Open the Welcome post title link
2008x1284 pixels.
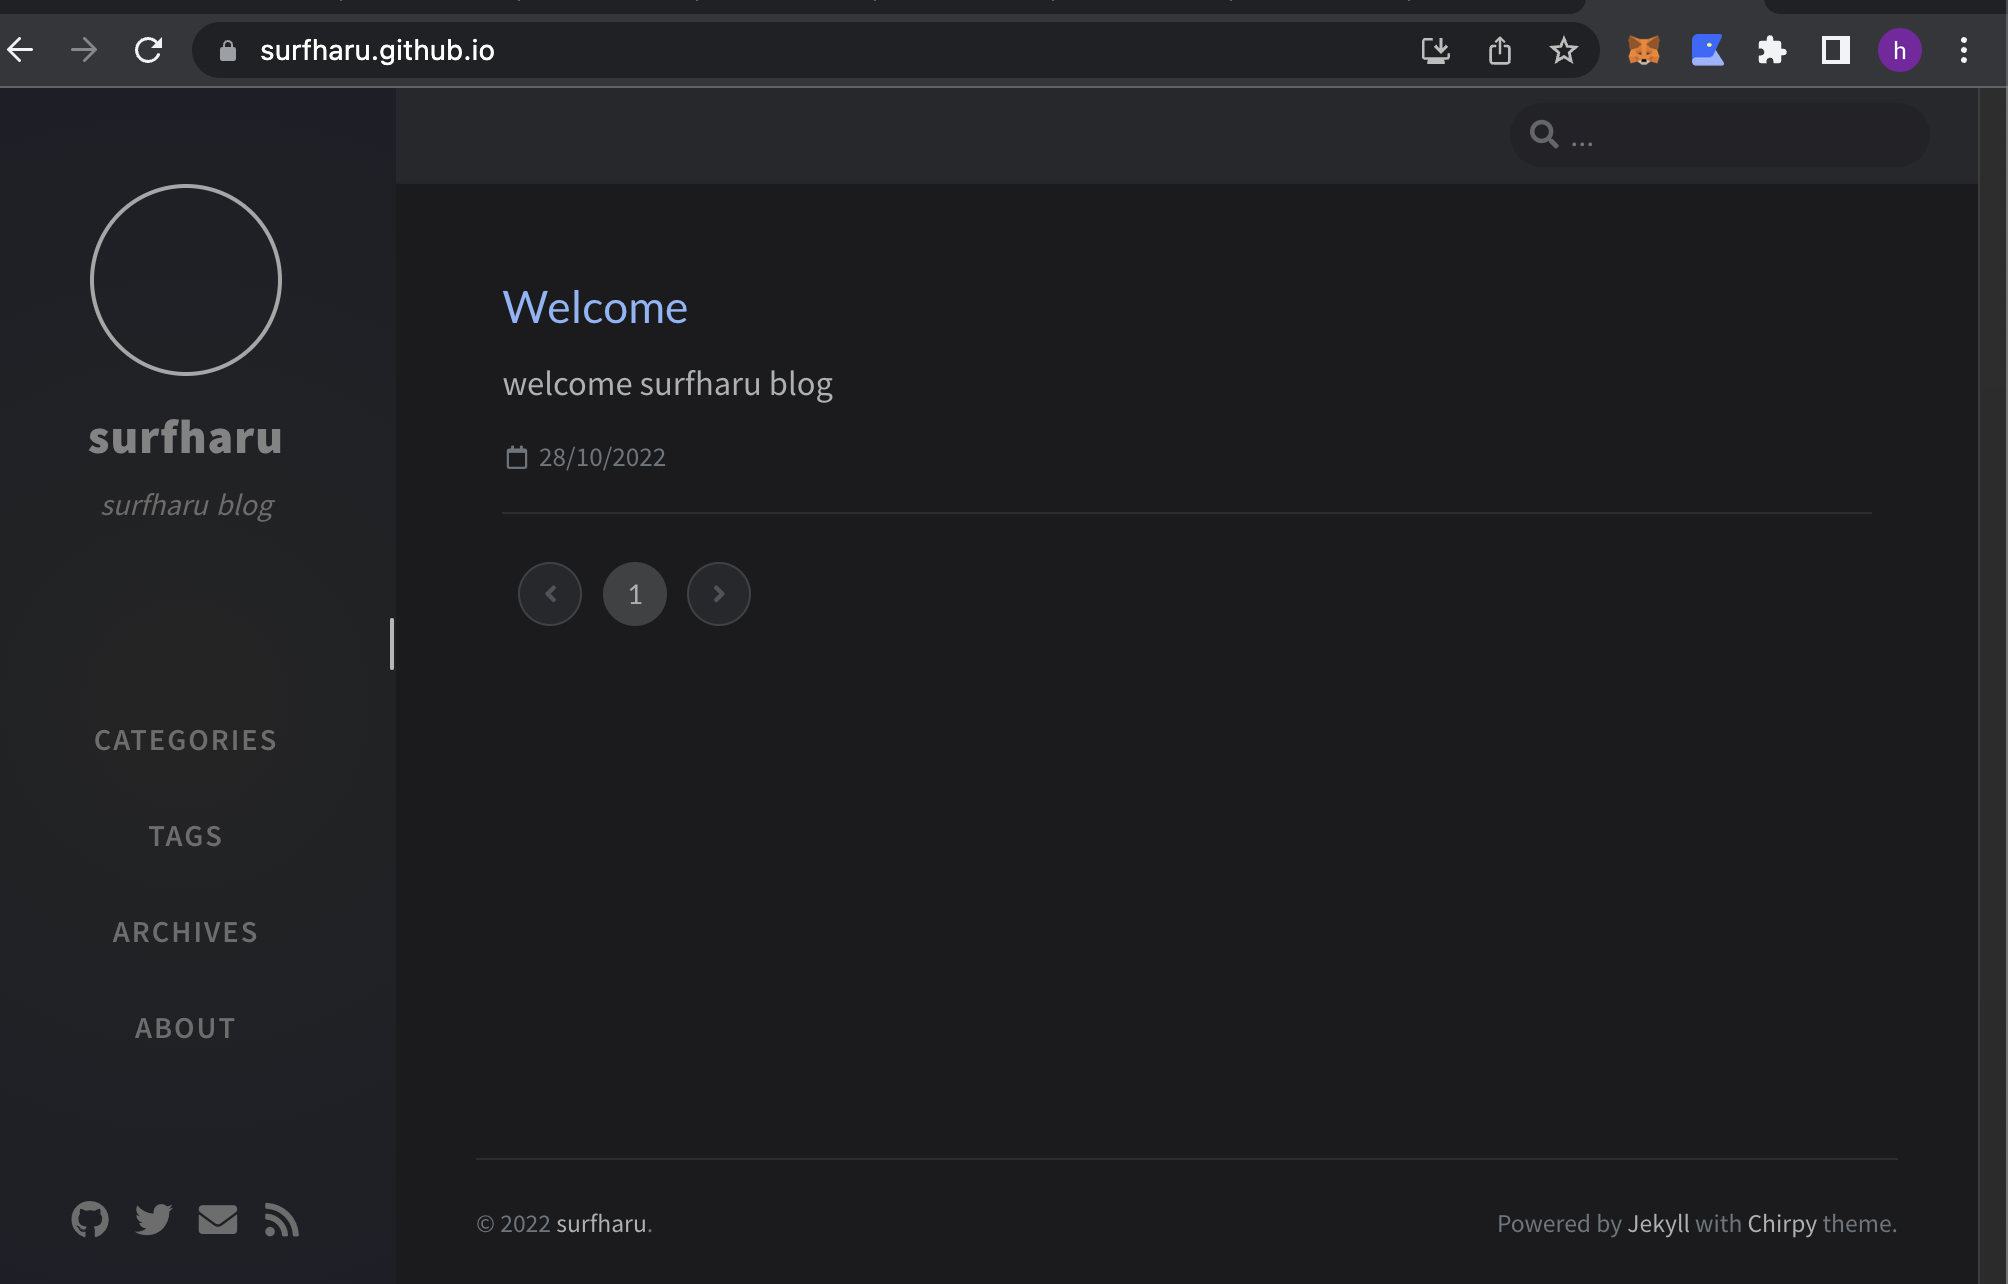[x=595, y=307]
